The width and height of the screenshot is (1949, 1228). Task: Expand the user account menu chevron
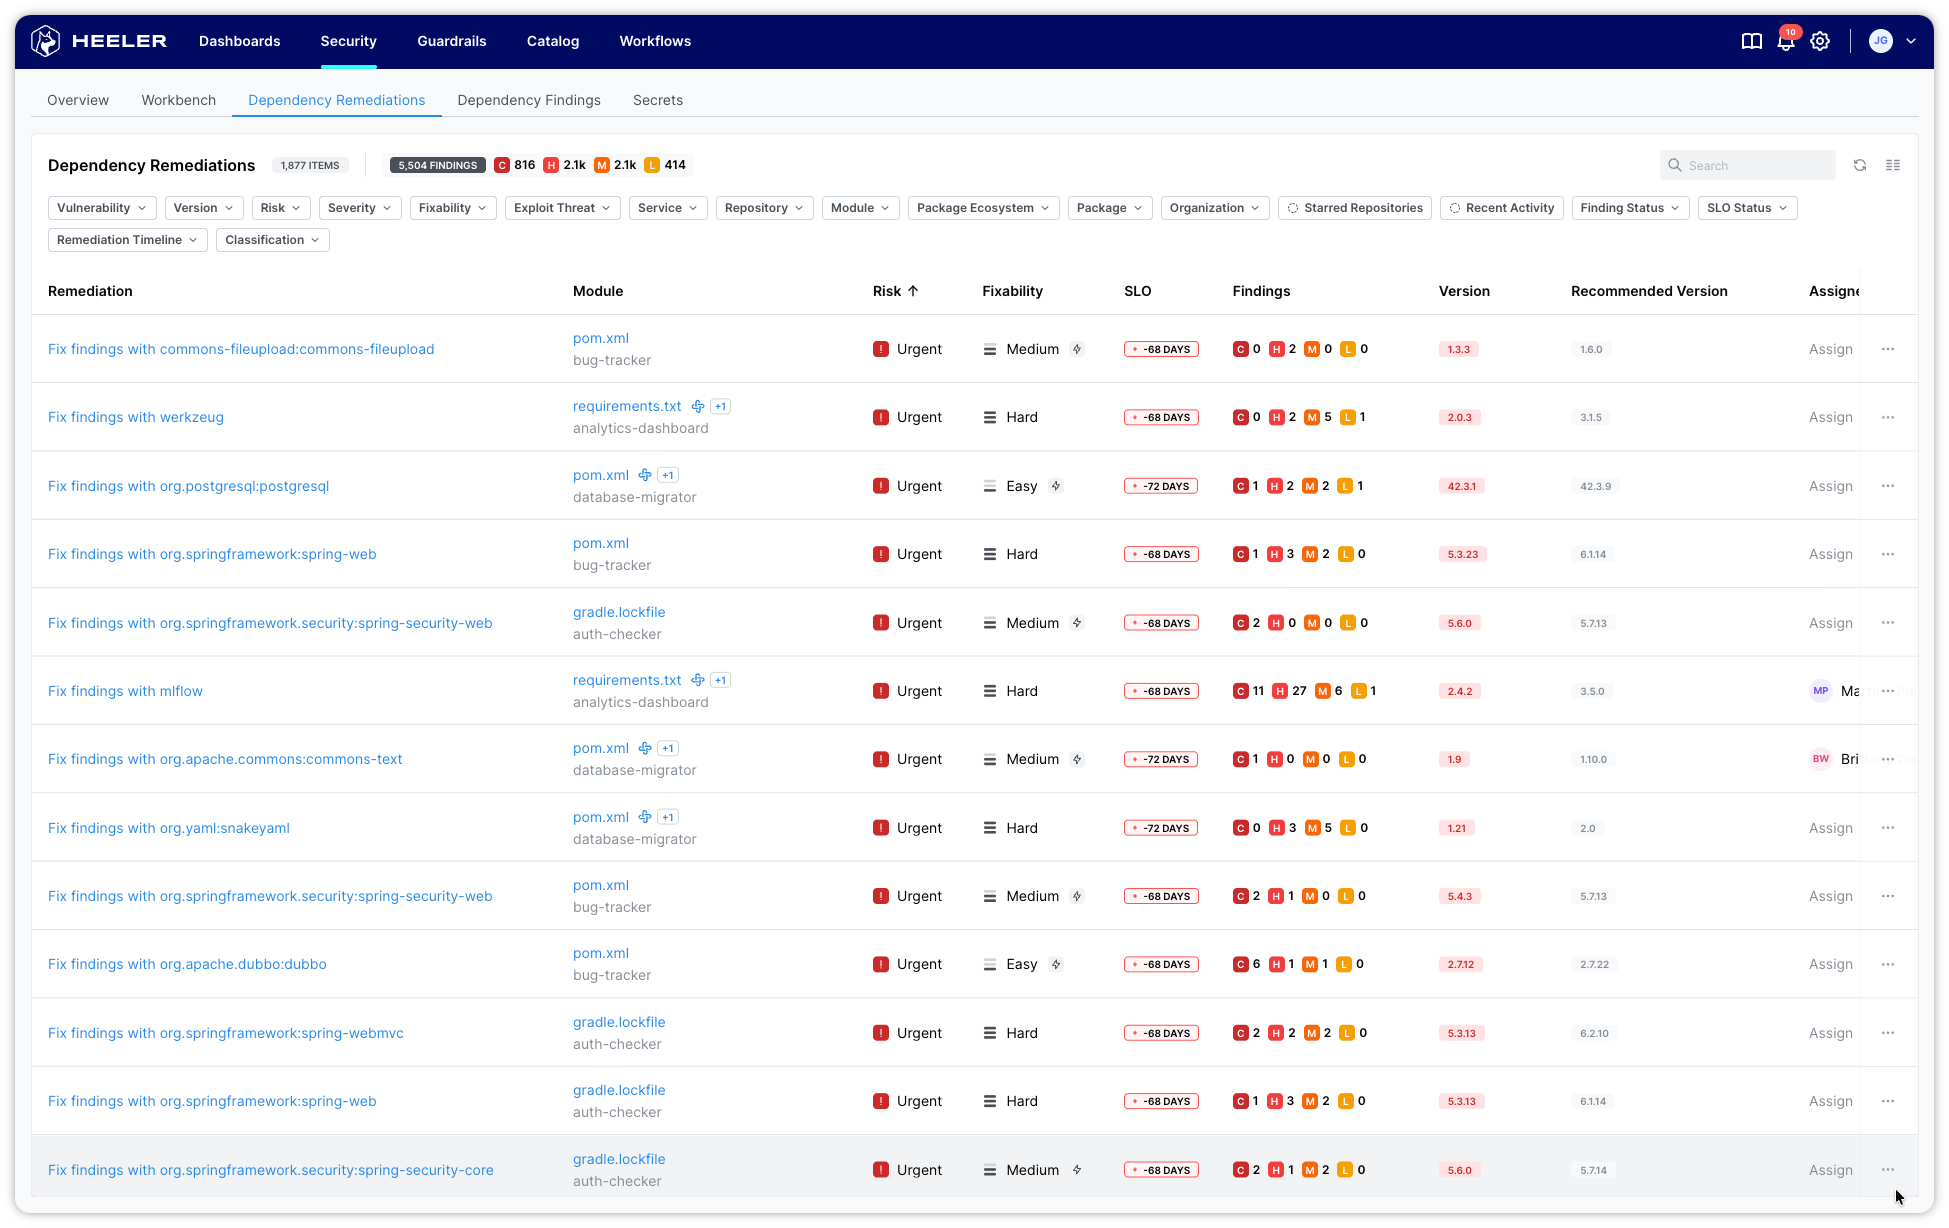click(1911, 41)
